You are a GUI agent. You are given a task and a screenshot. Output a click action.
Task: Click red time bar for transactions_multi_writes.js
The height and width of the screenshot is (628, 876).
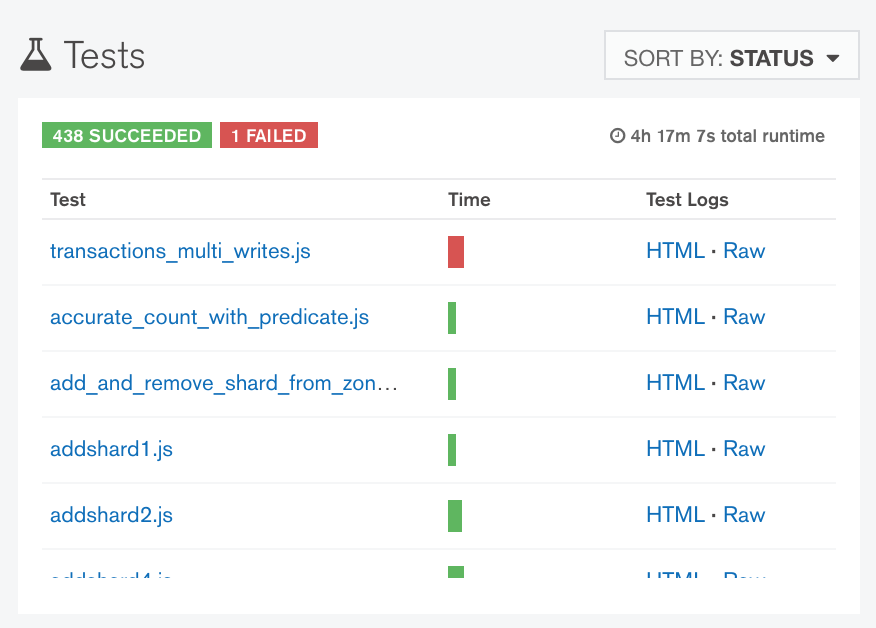(x=456, y=252)
